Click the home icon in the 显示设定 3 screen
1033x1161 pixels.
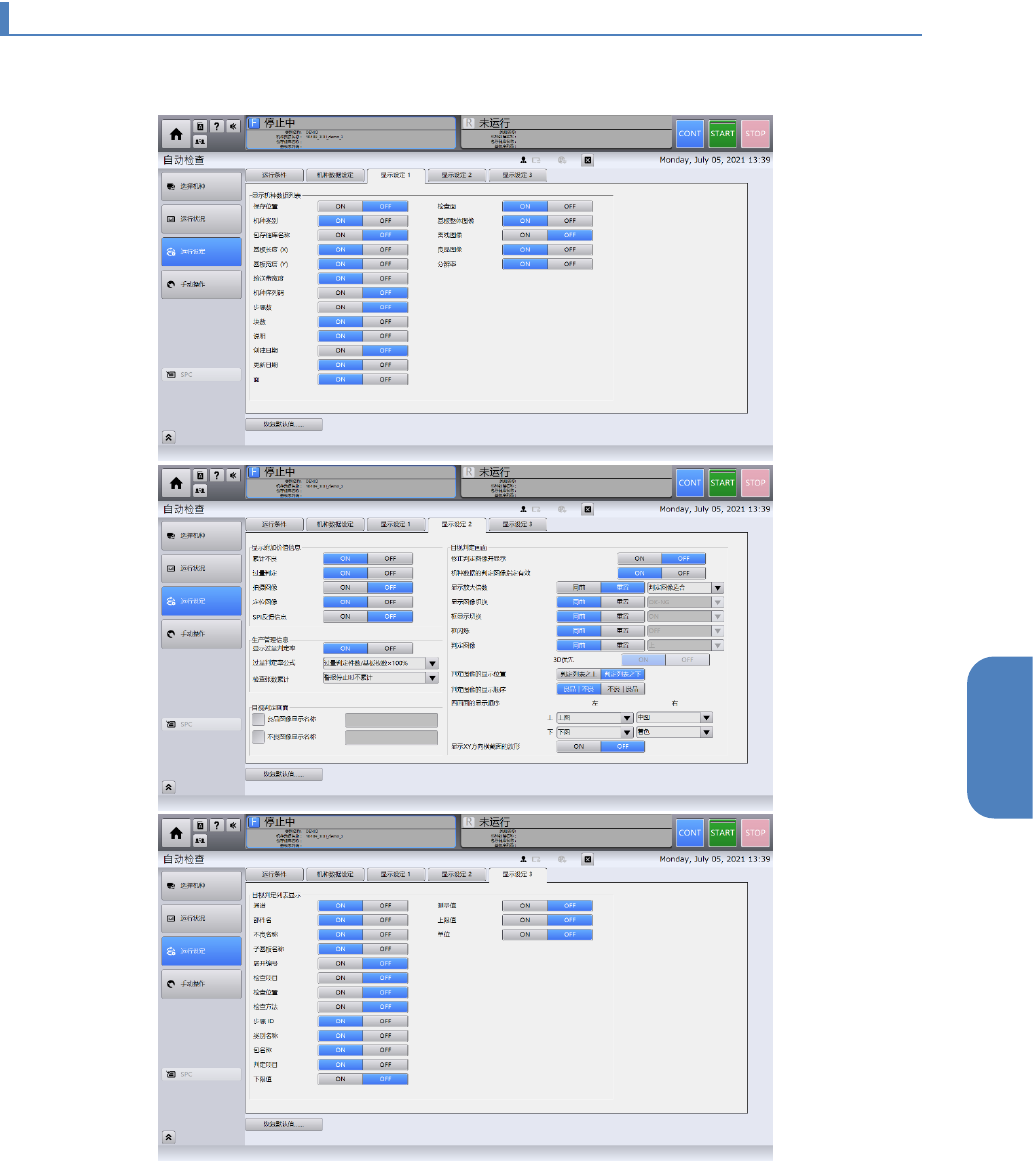tap(176, 833)
